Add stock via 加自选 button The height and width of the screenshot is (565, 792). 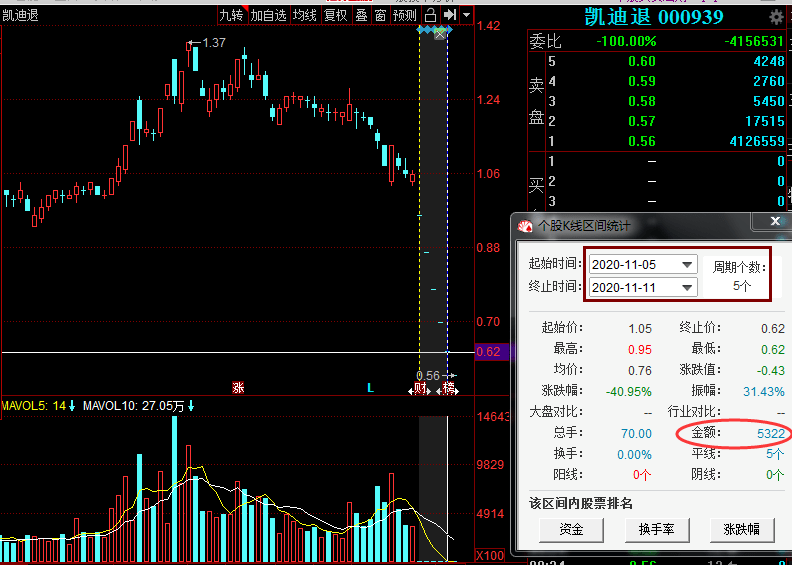pyautogui.click(x=268, y=15)
